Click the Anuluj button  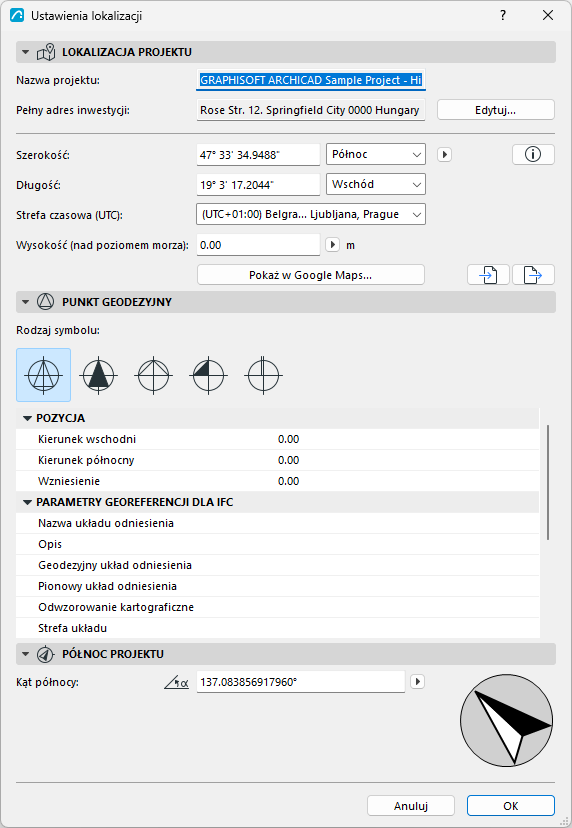tap(411, 806)
